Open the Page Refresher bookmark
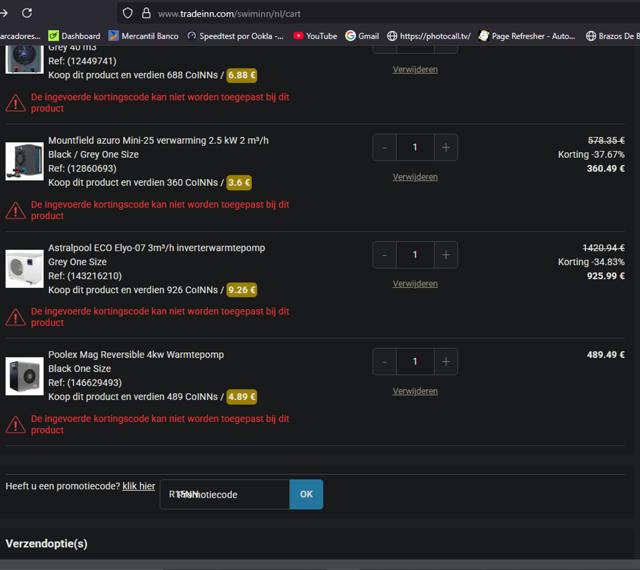640x570 pixels. (x=527, y=36)
